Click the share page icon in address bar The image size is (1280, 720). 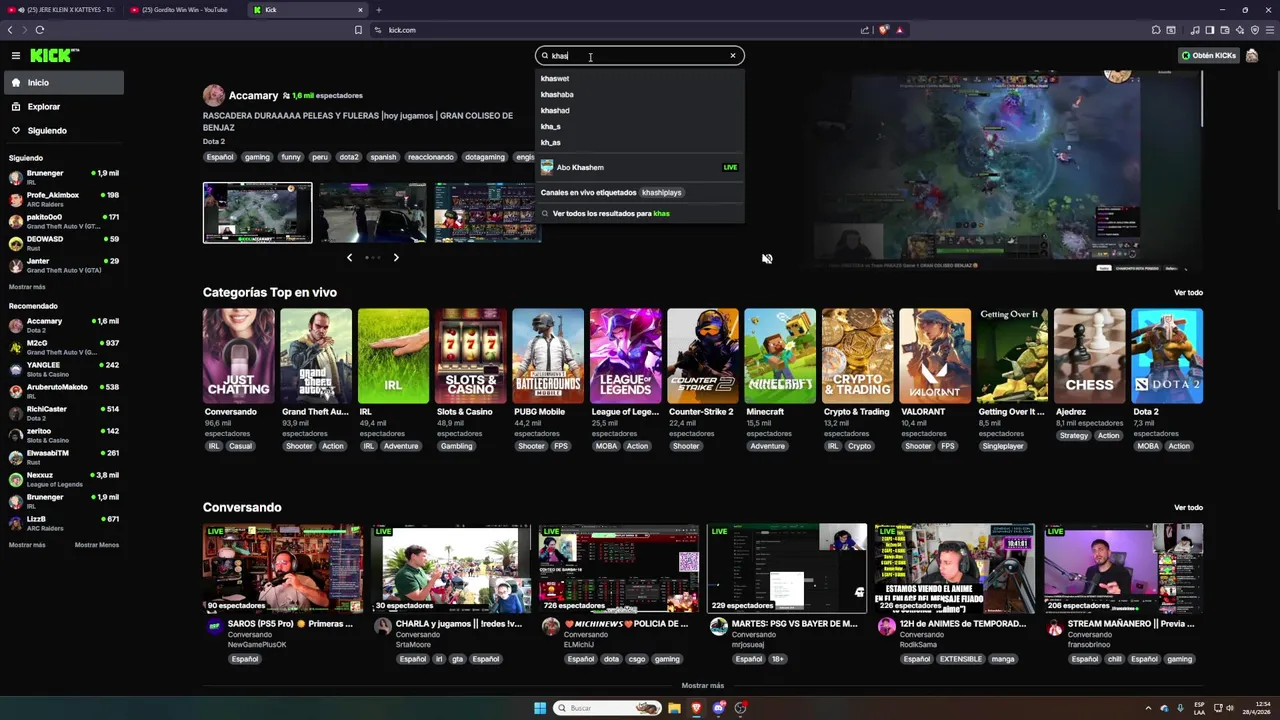(x=865, y=30)
